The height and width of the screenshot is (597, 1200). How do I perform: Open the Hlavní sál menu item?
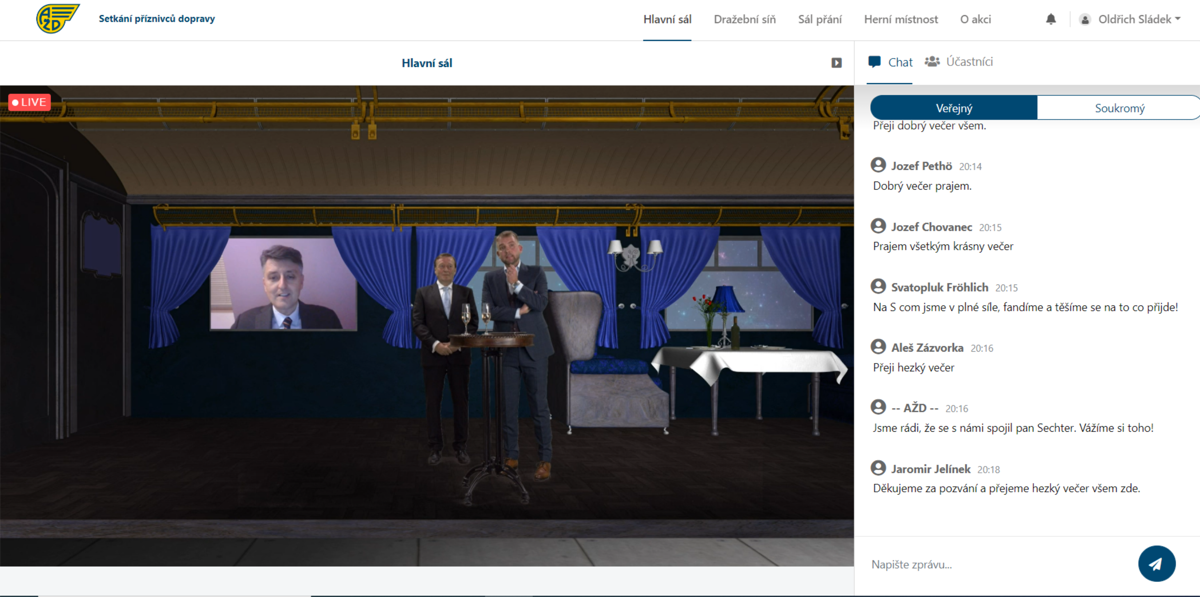tap(667, 19)
